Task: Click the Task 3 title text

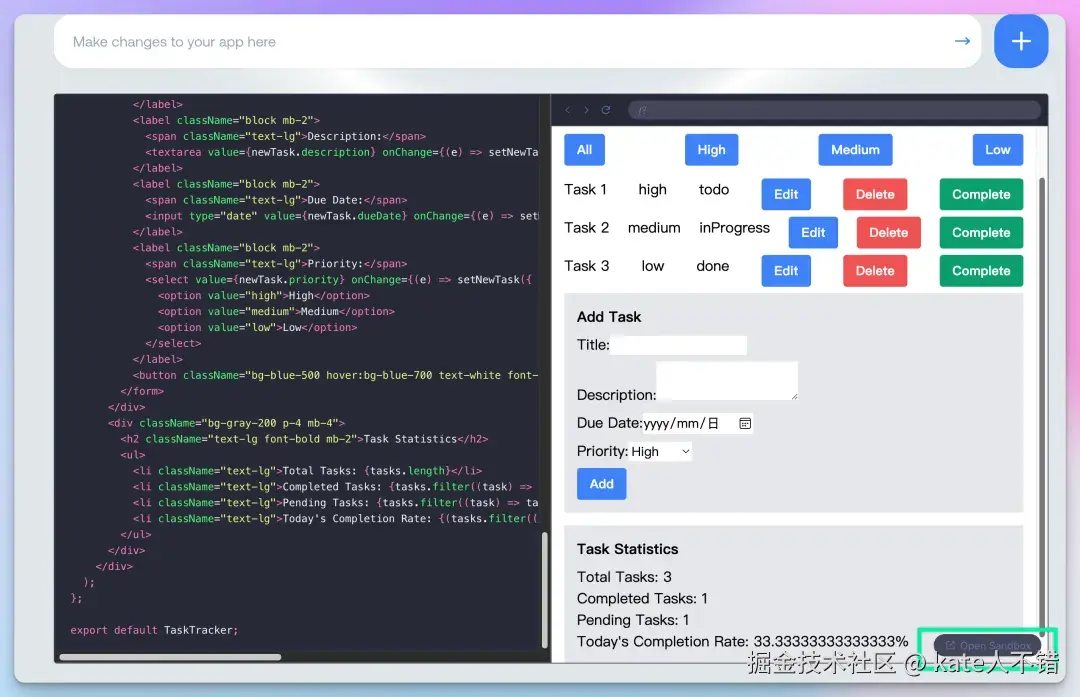Action: coord(587,266)
